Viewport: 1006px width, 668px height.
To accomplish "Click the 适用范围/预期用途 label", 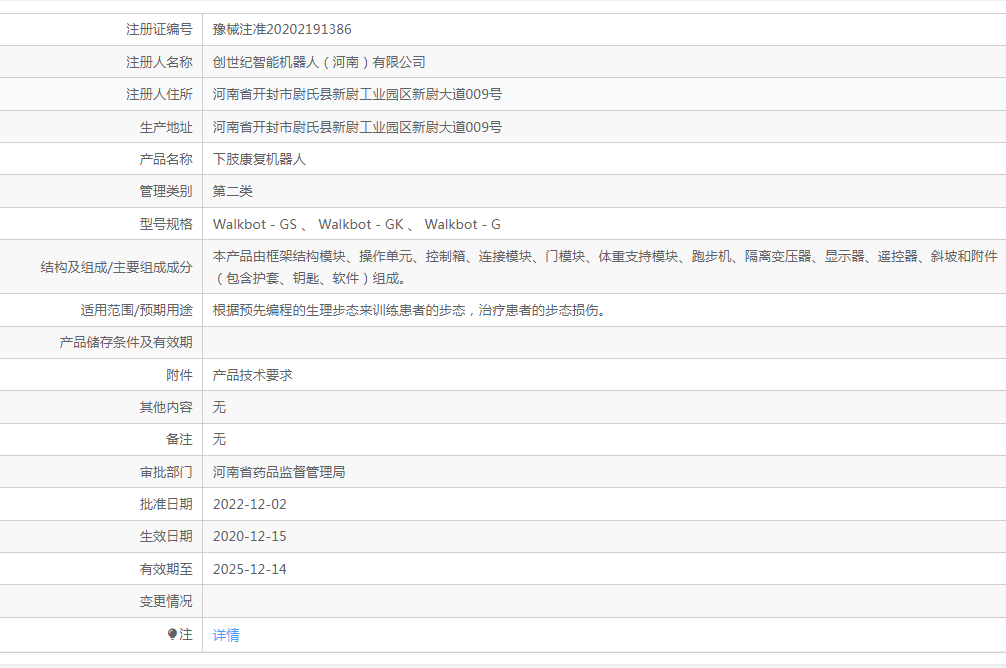I will pyautogui.click(x=136, y=311).
